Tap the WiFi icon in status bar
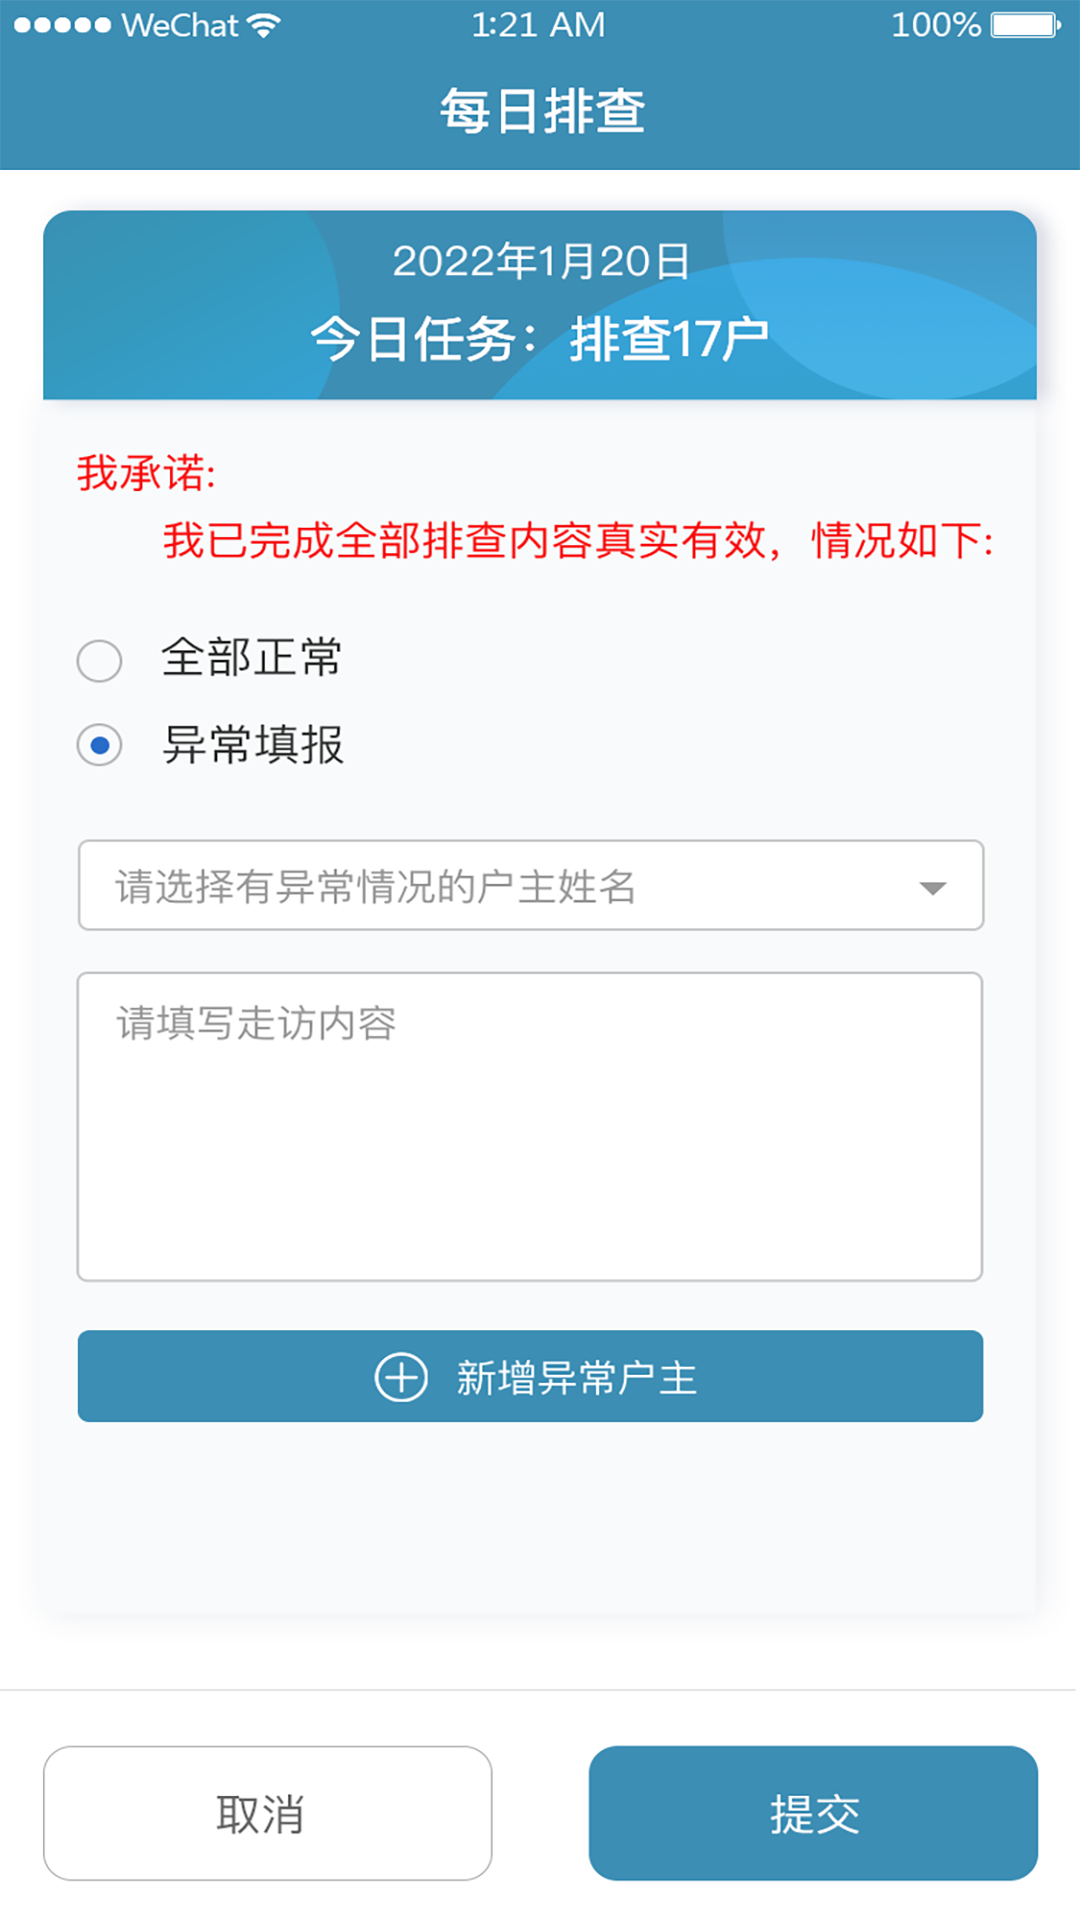This screenshot has height=1920, width=1080. click(262, 24)
